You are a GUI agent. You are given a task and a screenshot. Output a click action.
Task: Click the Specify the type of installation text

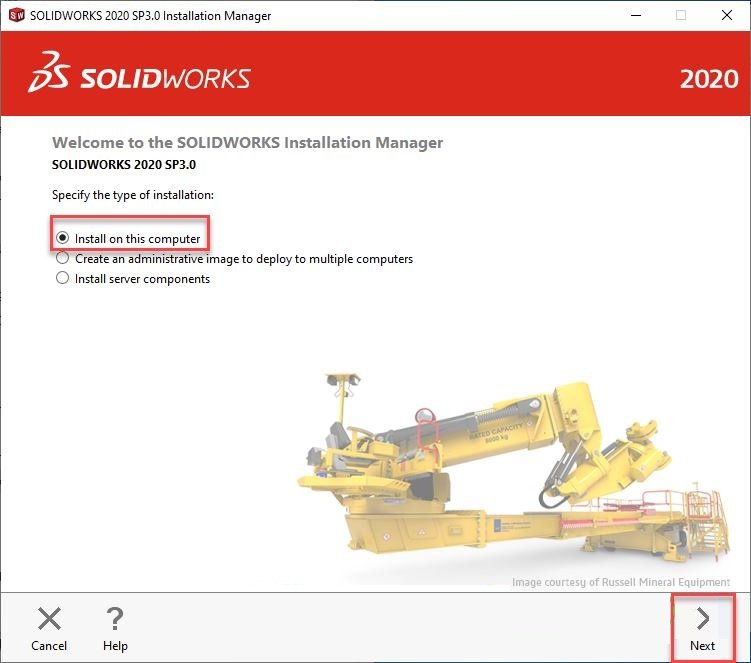pyautogui.click(x=133, y=195)
